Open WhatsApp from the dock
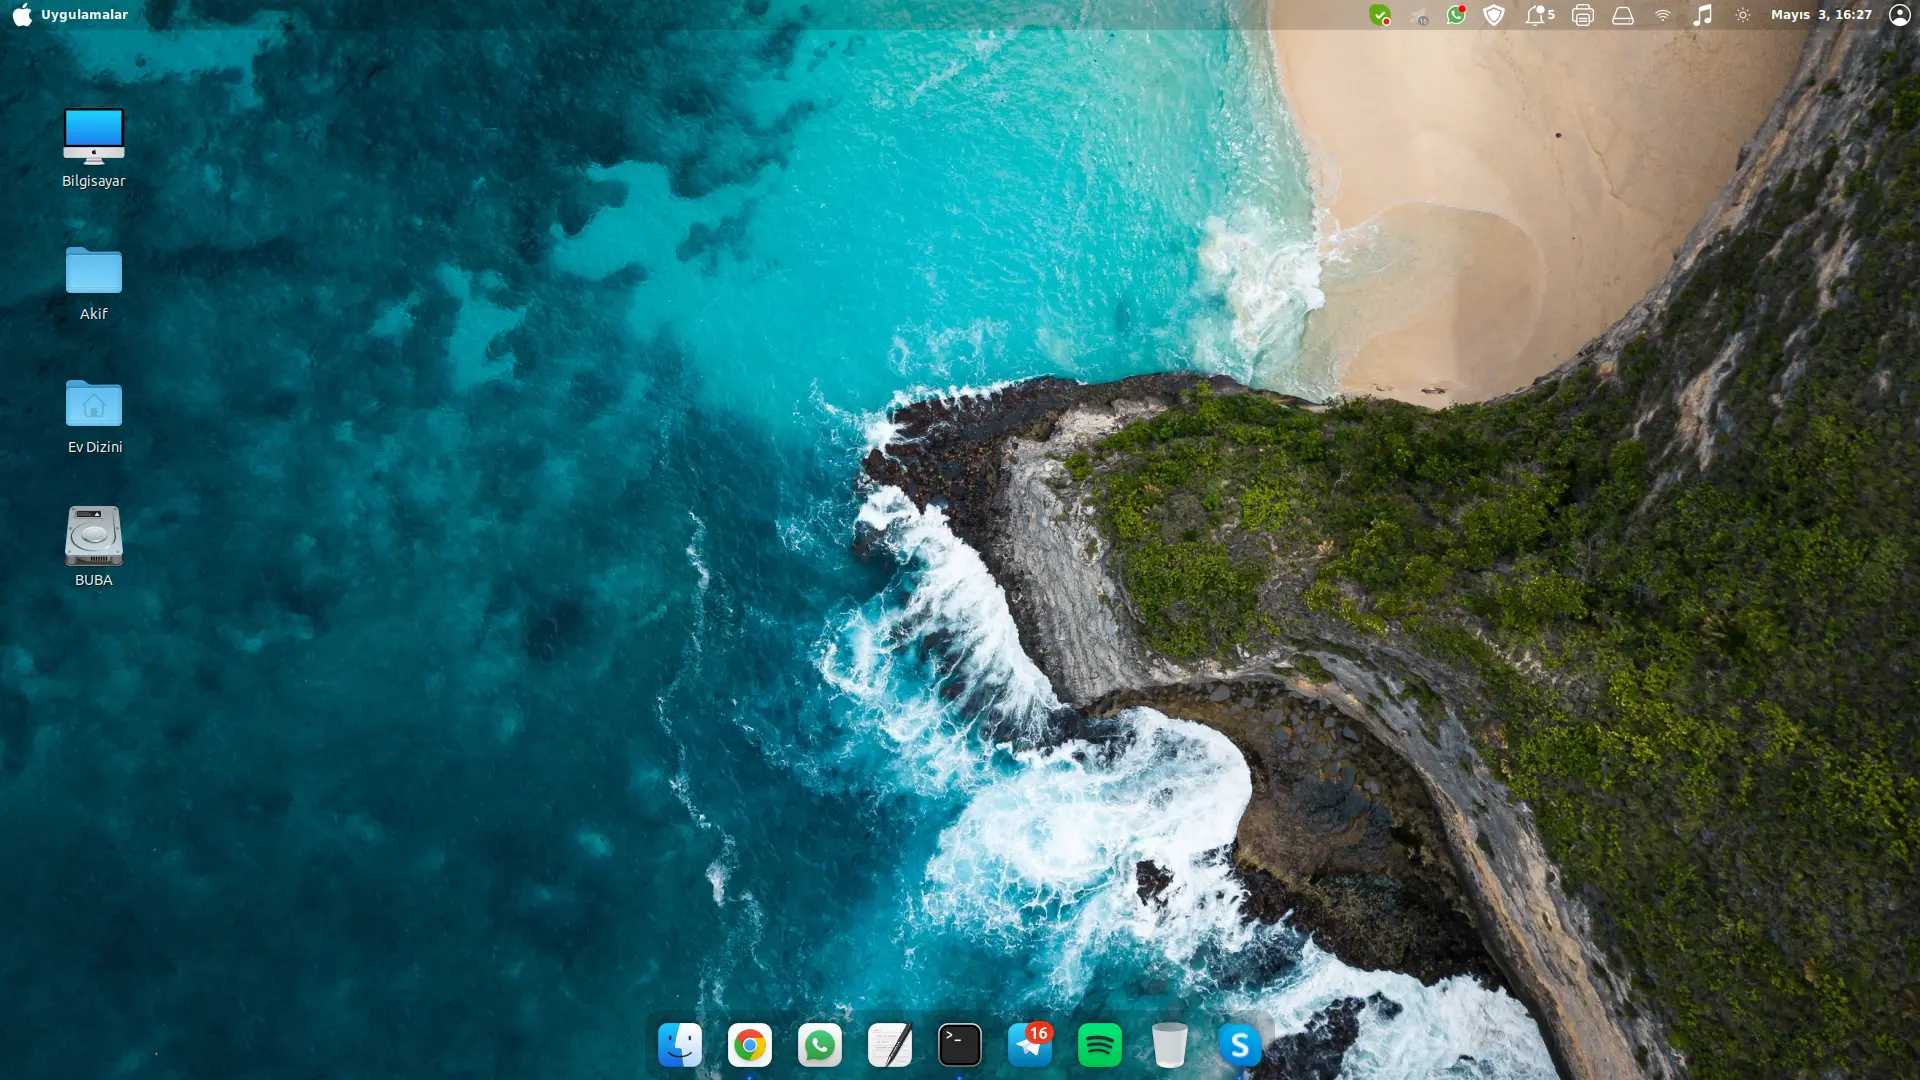This screenshot has height=1080, width=1920. [820, 1045]
